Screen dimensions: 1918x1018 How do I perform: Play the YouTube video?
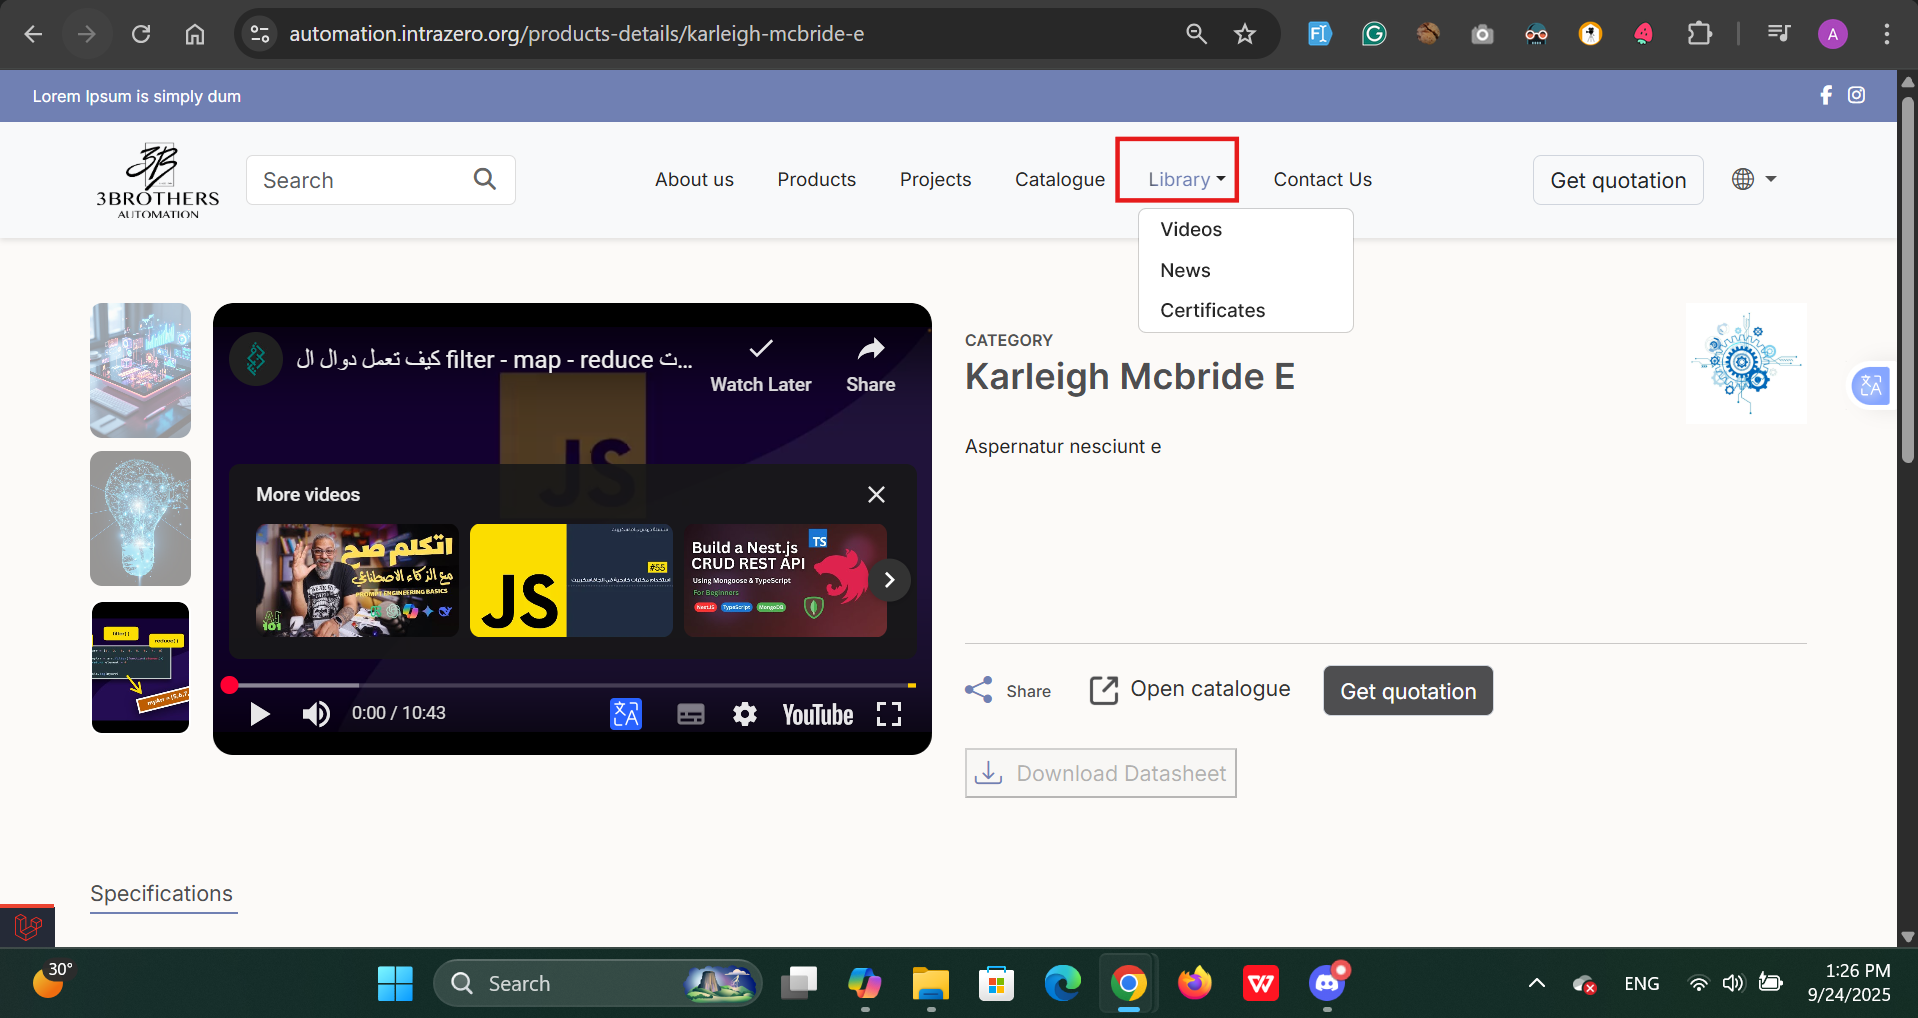pyautogui.click(x=260, y=714)
